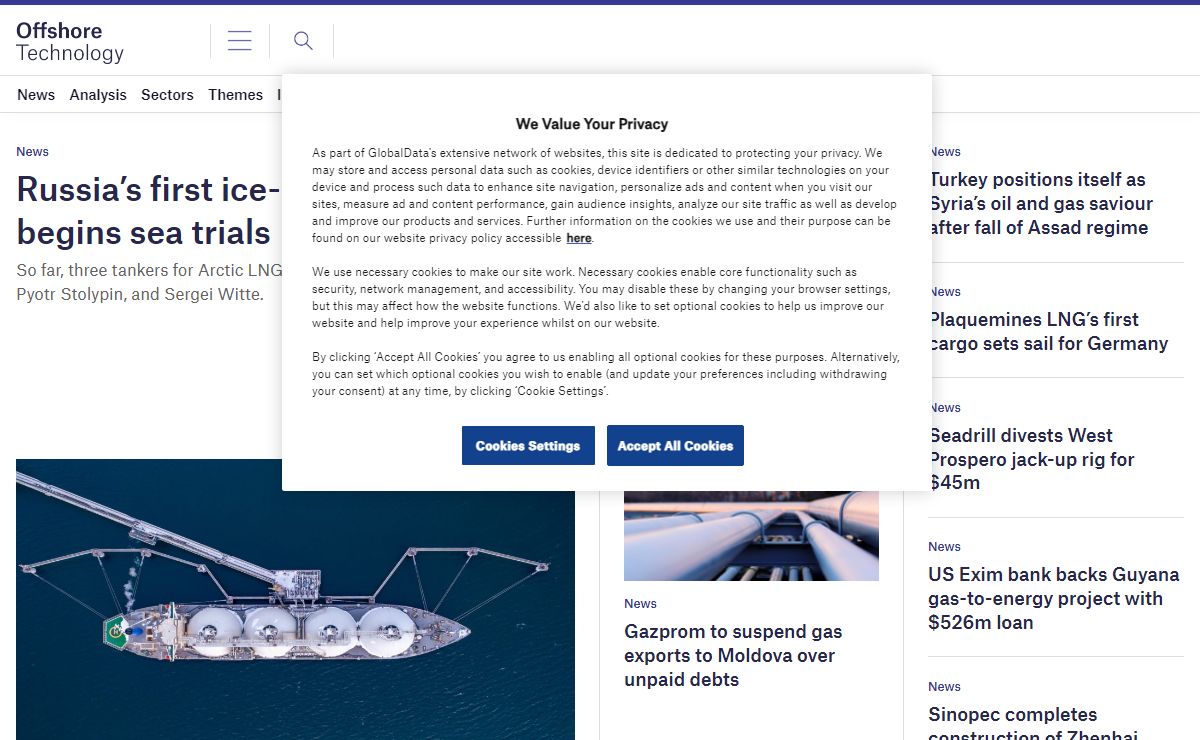Open the Sectors menu item
The height and width of the screenshot is (740, 1200).
click(x=167, y=95)
